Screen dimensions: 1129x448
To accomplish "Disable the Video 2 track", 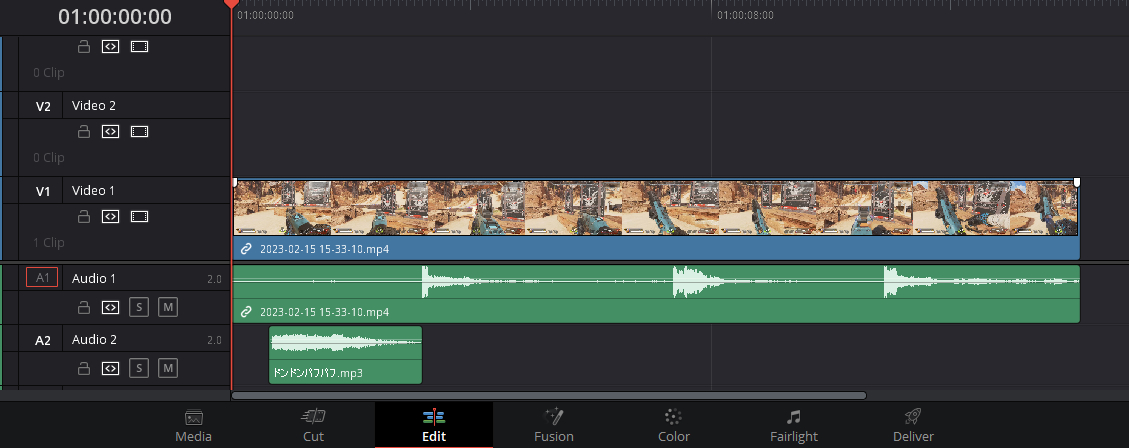I will (140, 132).
